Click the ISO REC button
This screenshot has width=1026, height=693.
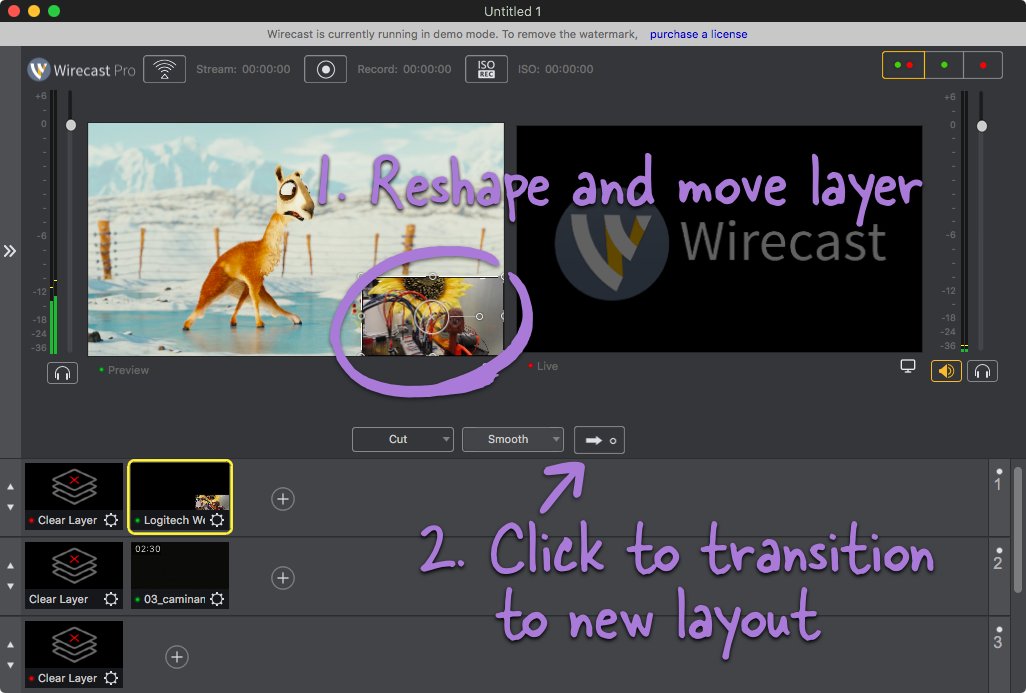point(486,69)
